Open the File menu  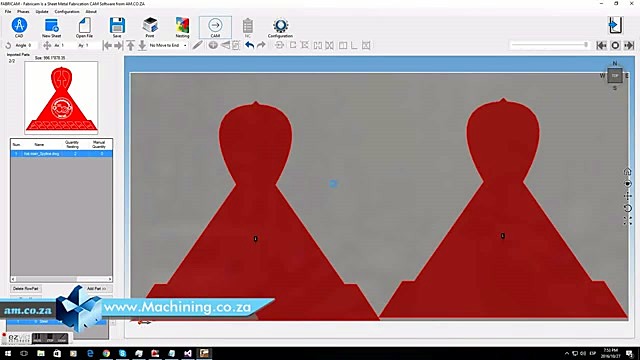[8, 11]
